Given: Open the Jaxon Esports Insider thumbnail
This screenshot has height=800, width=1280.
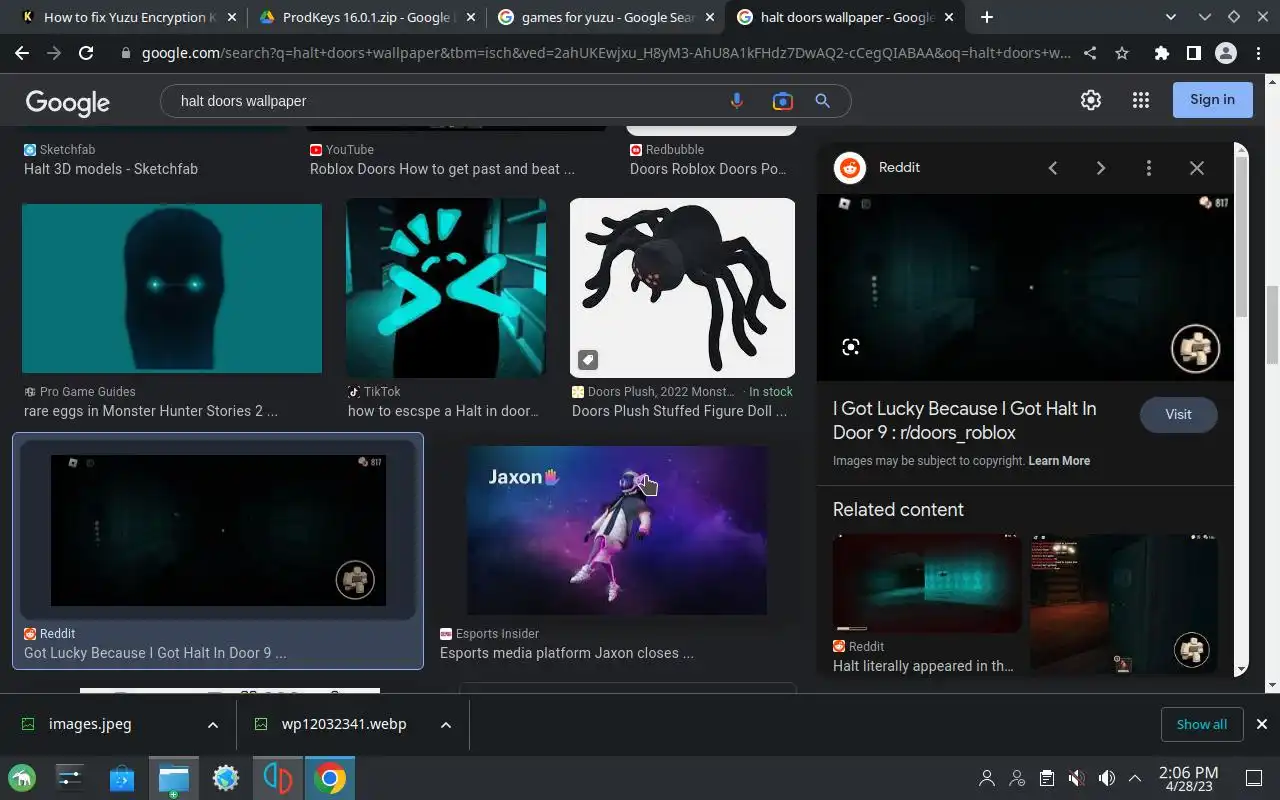Looking at the screenshot, I should [617, 530].
